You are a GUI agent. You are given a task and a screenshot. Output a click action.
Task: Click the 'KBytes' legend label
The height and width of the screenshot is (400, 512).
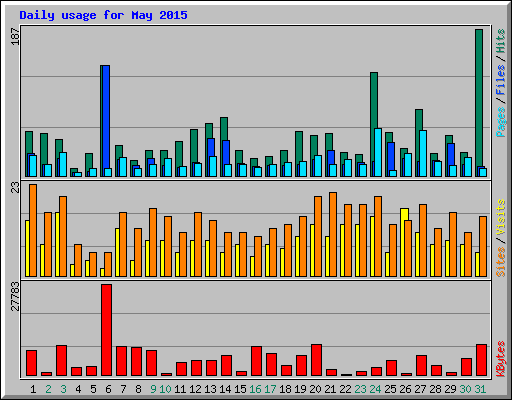[x=501, y=359]
